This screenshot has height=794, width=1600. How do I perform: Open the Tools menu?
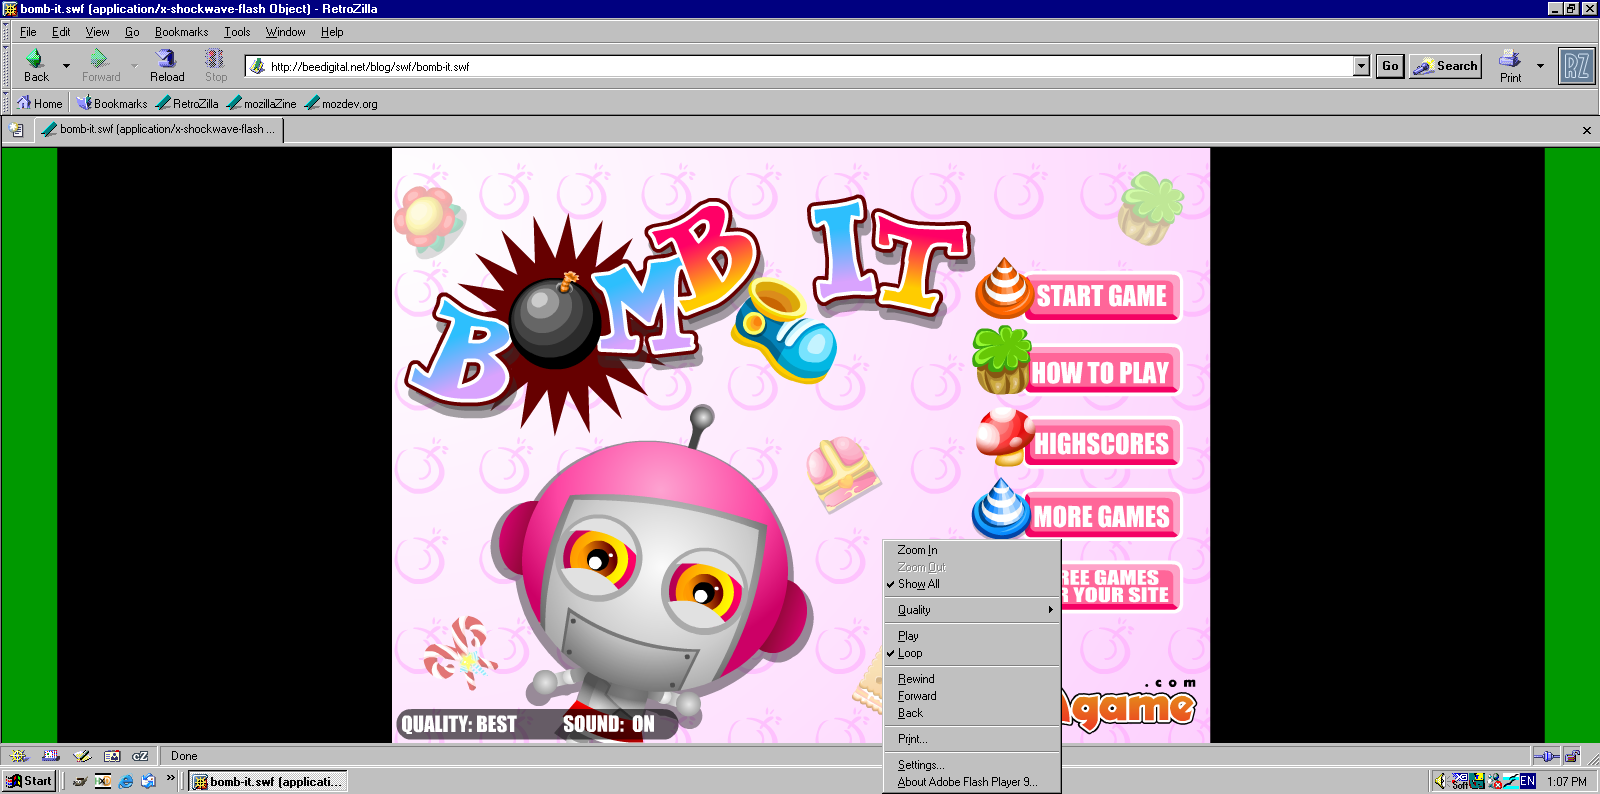pos(237,32)
